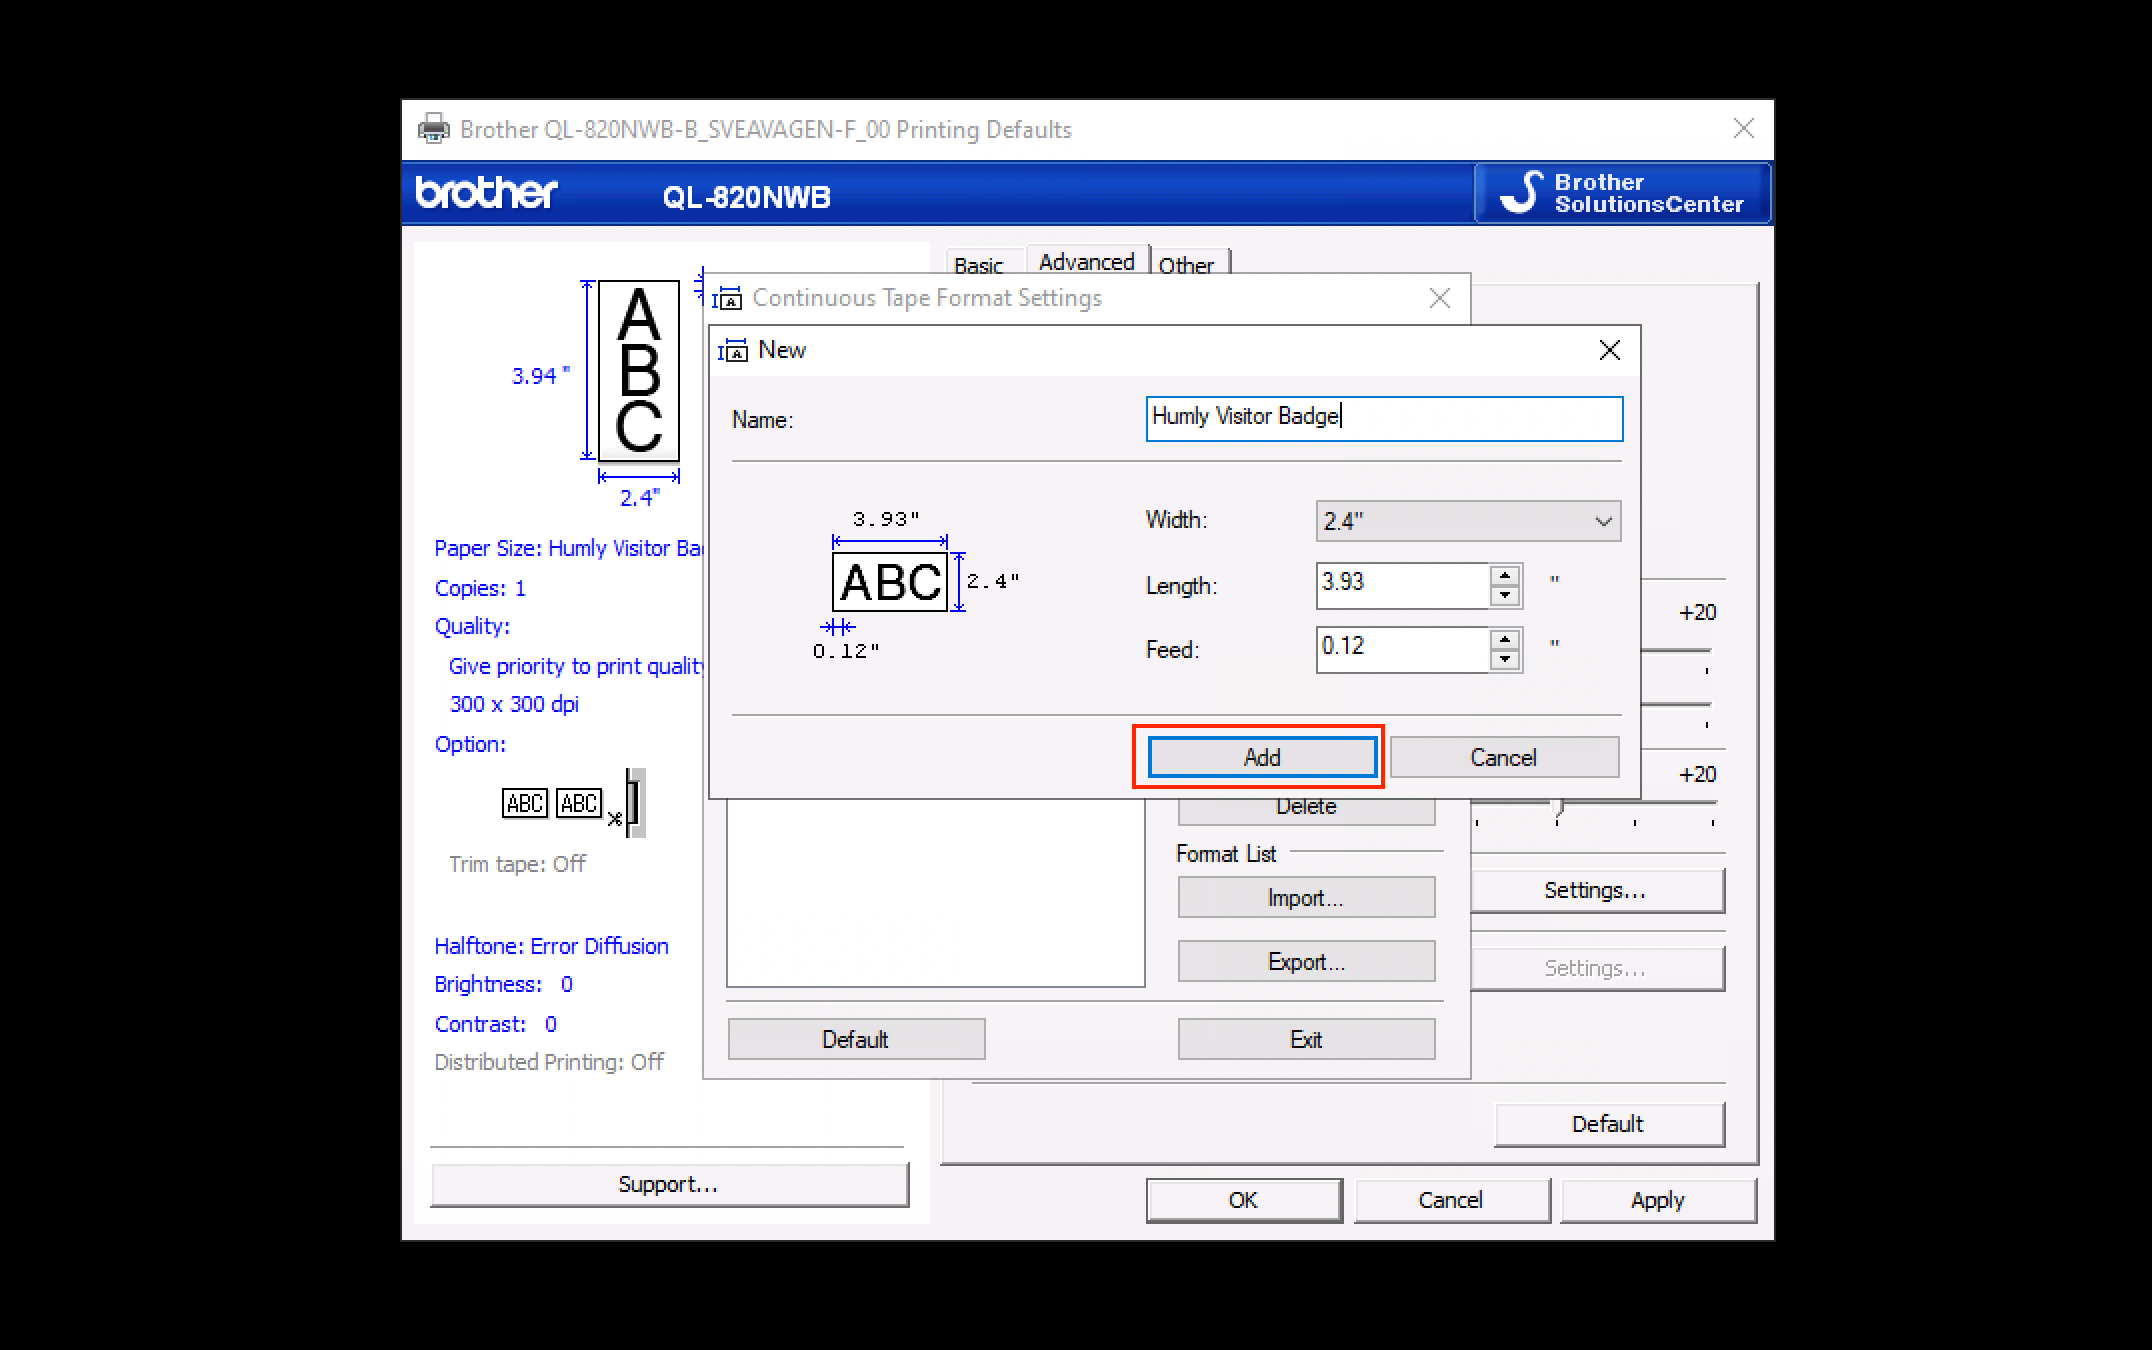Click the 'Paper Size: Humly Visitor Ba' text
This screenshot has height=1350, width=2152.
568,548
